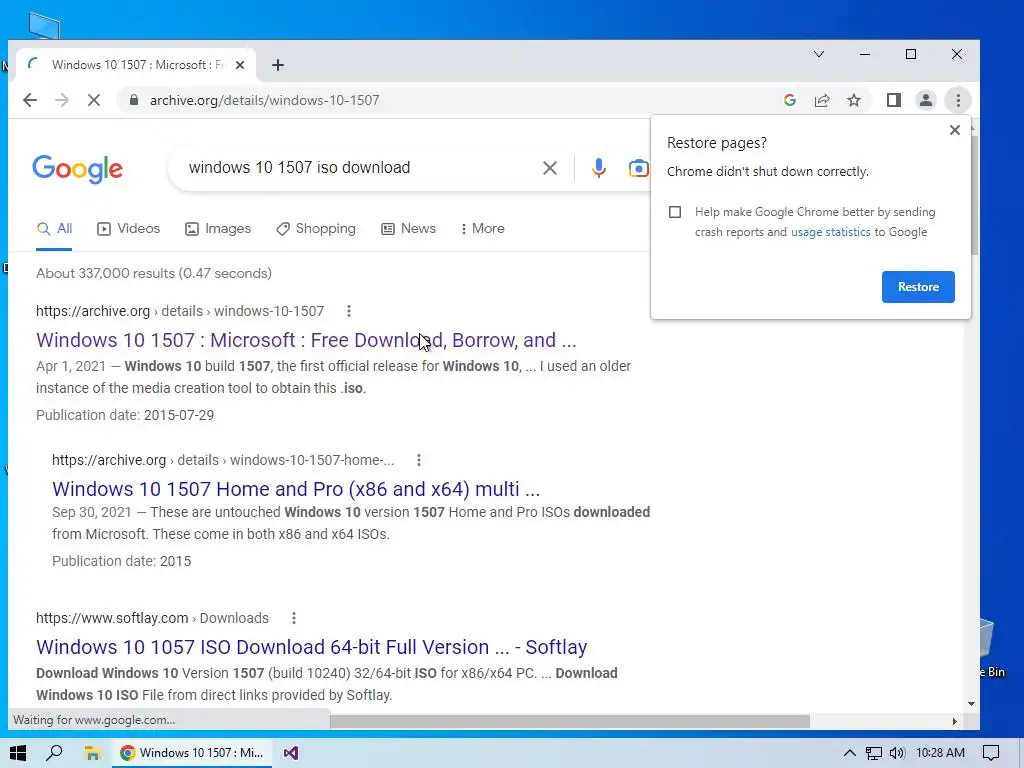1024x768 pixels.
Task: Open Chrome's three-dot menu
Action: pyautogui.click(x=958, y=100)
